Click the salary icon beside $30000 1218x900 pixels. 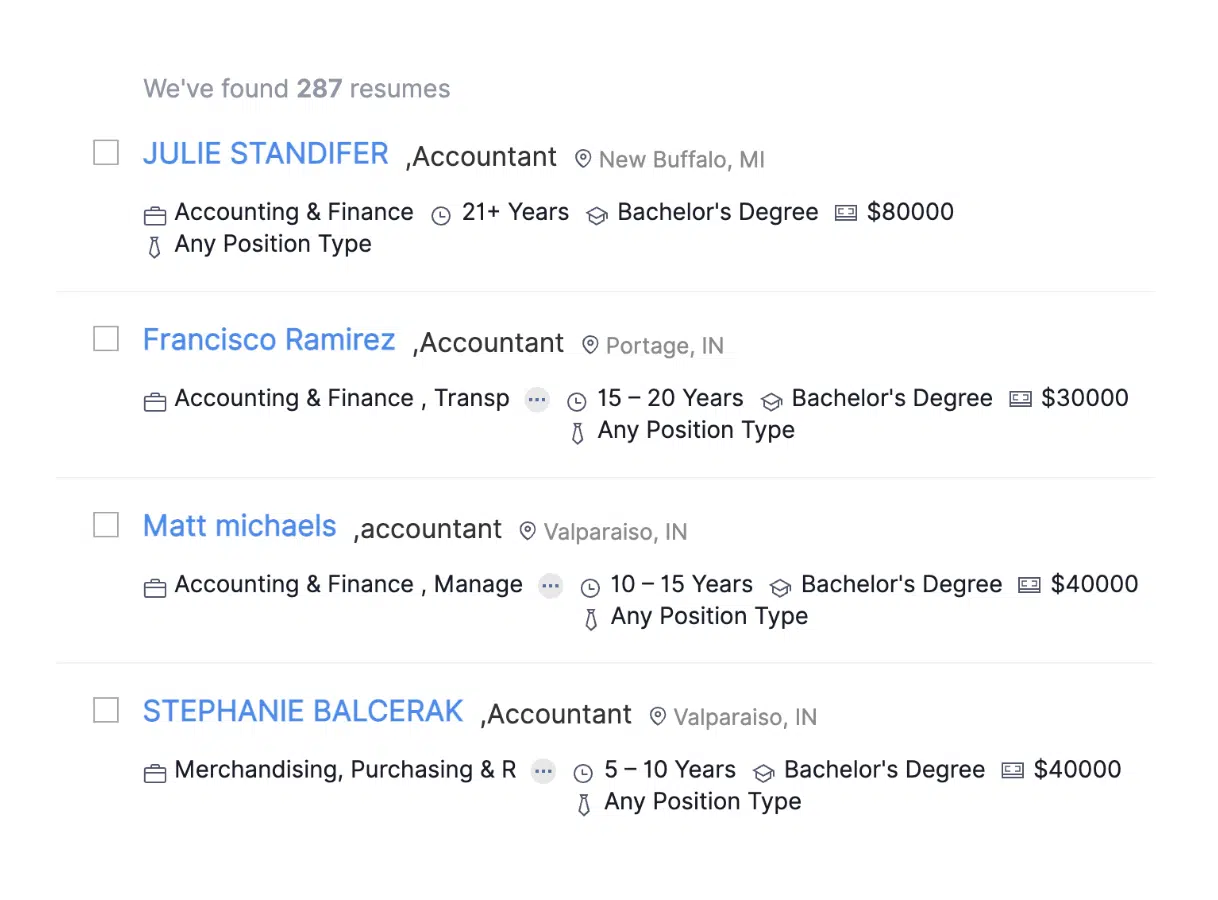coord(1020,399)
